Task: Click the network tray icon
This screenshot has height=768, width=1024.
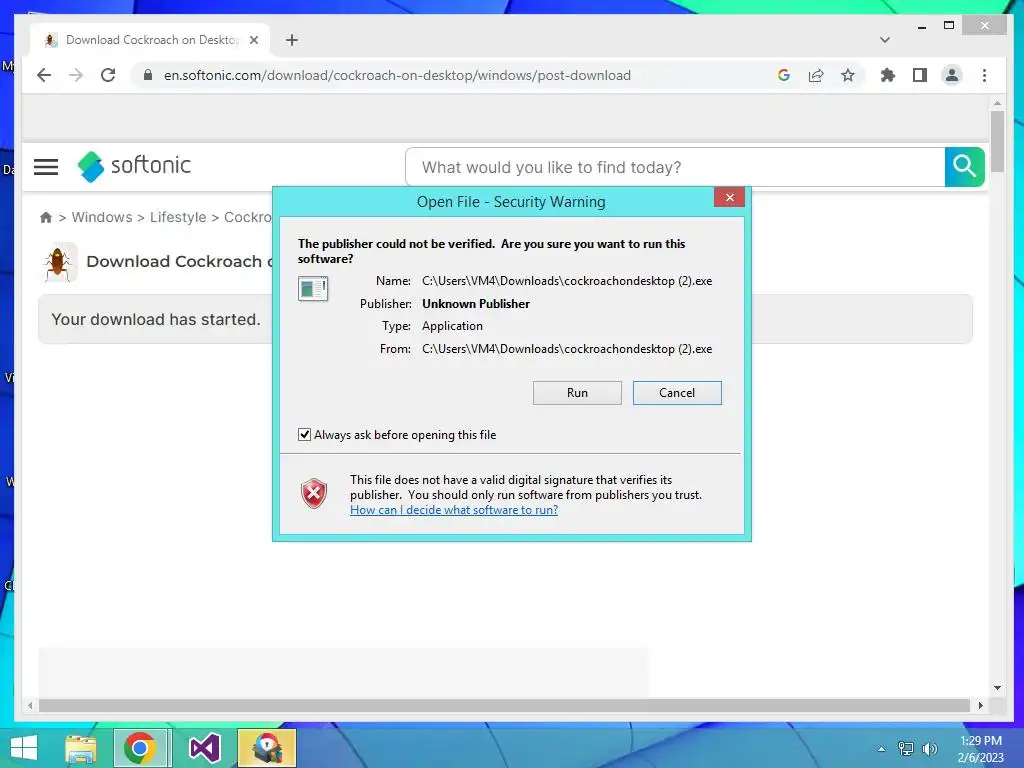Action: [906, 748]
